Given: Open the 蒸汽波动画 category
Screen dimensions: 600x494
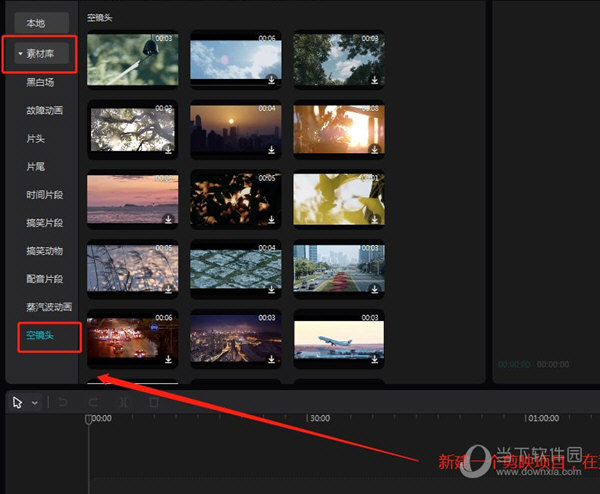Looking at the screenshot, I should point(47,307).
